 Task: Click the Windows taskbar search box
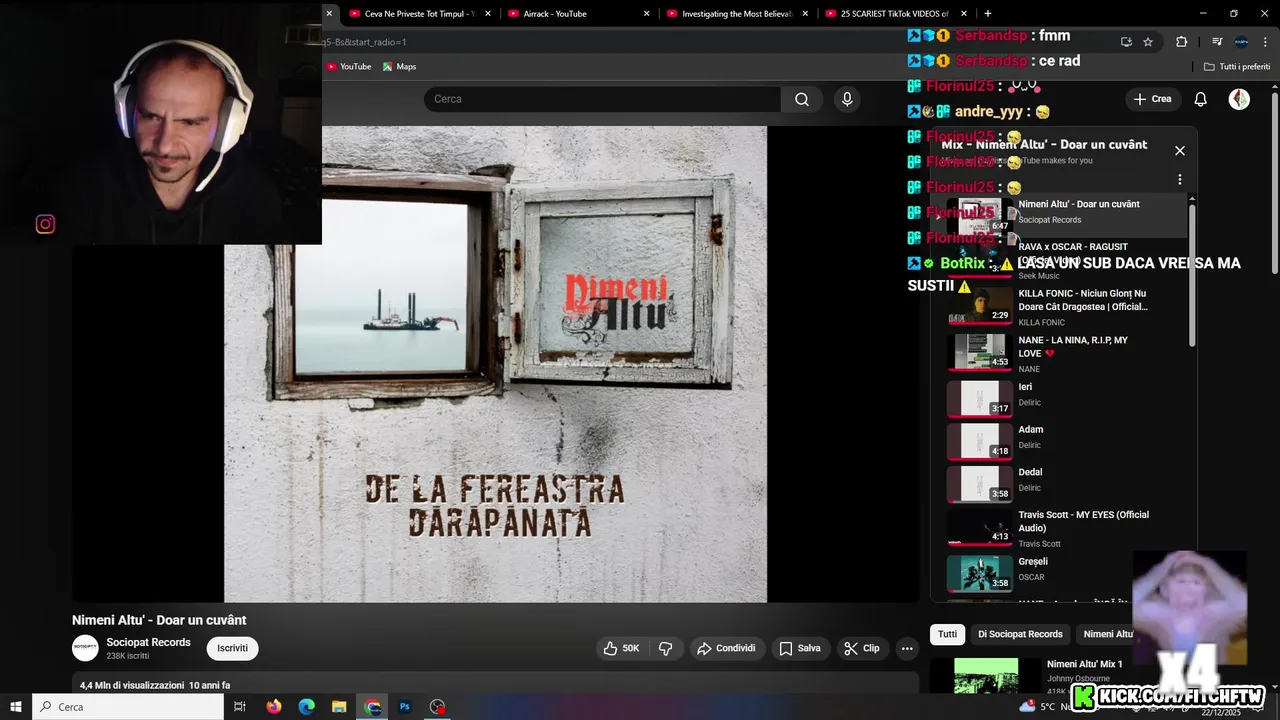point(128,706)
